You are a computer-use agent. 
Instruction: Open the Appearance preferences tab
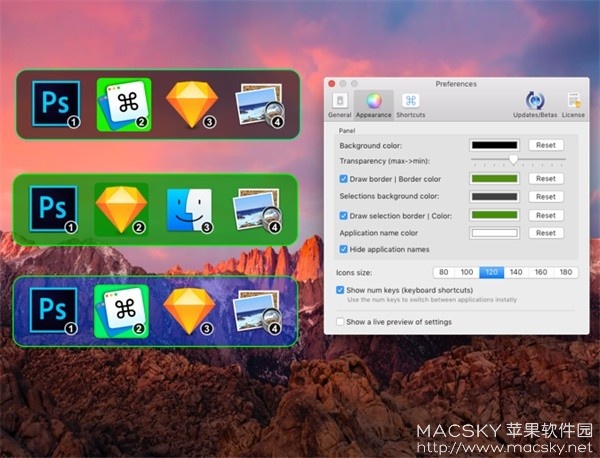(374, 105)
